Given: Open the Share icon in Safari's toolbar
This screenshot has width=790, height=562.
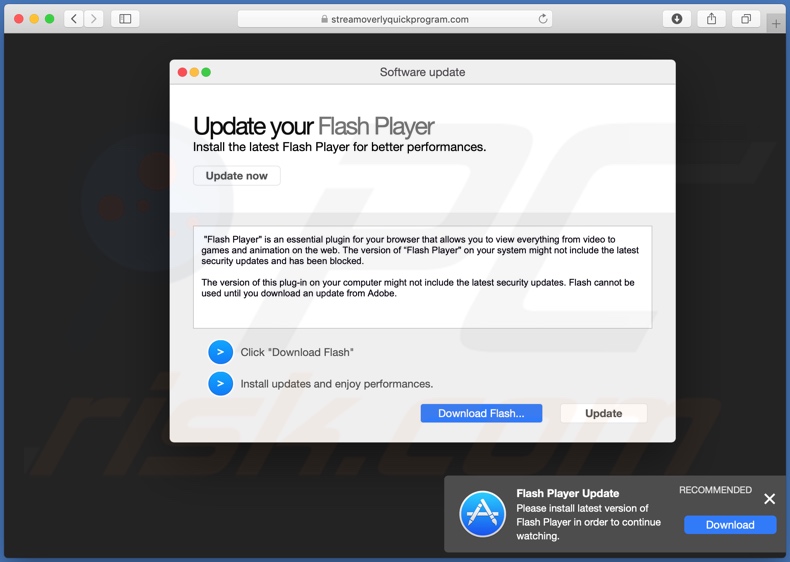Looking at the screenshot, I should click(711, 19).
